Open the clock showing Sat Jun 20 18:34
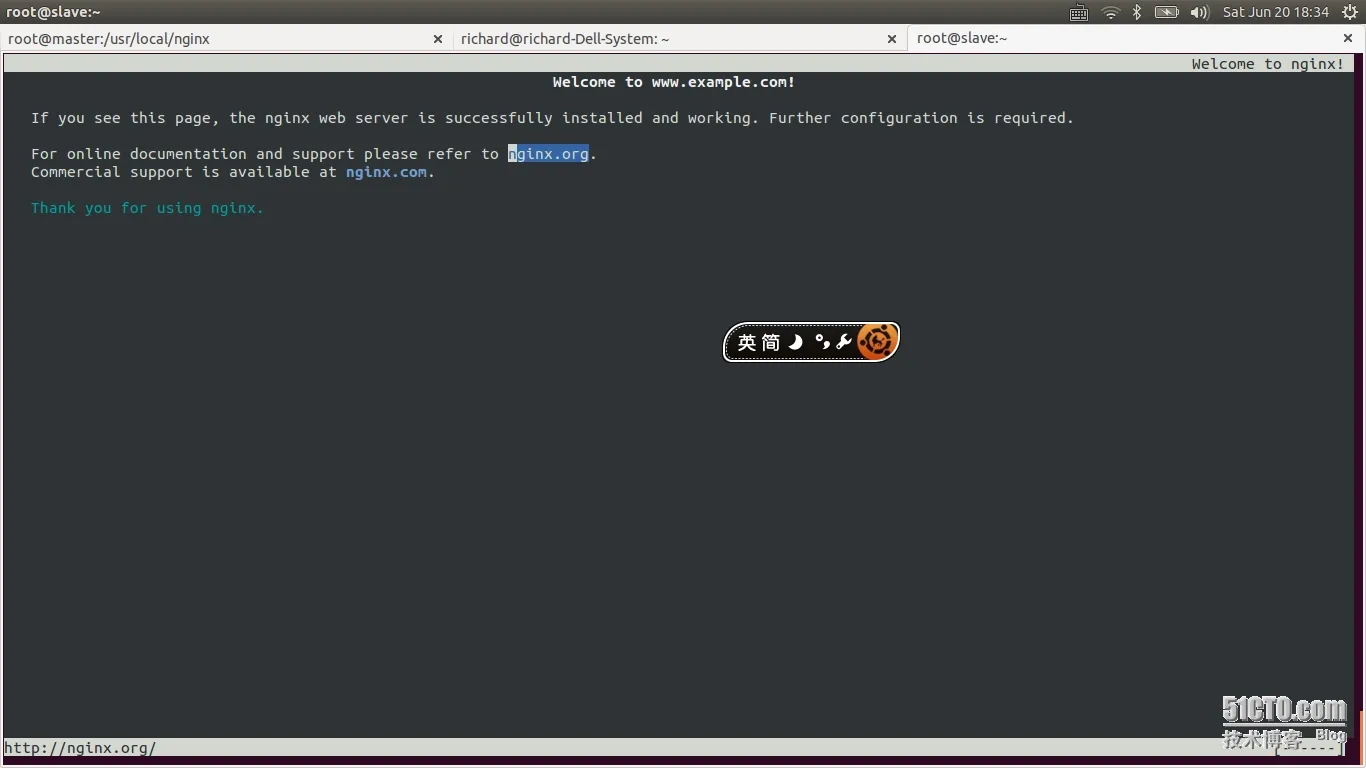 [x=1276, y=12]
